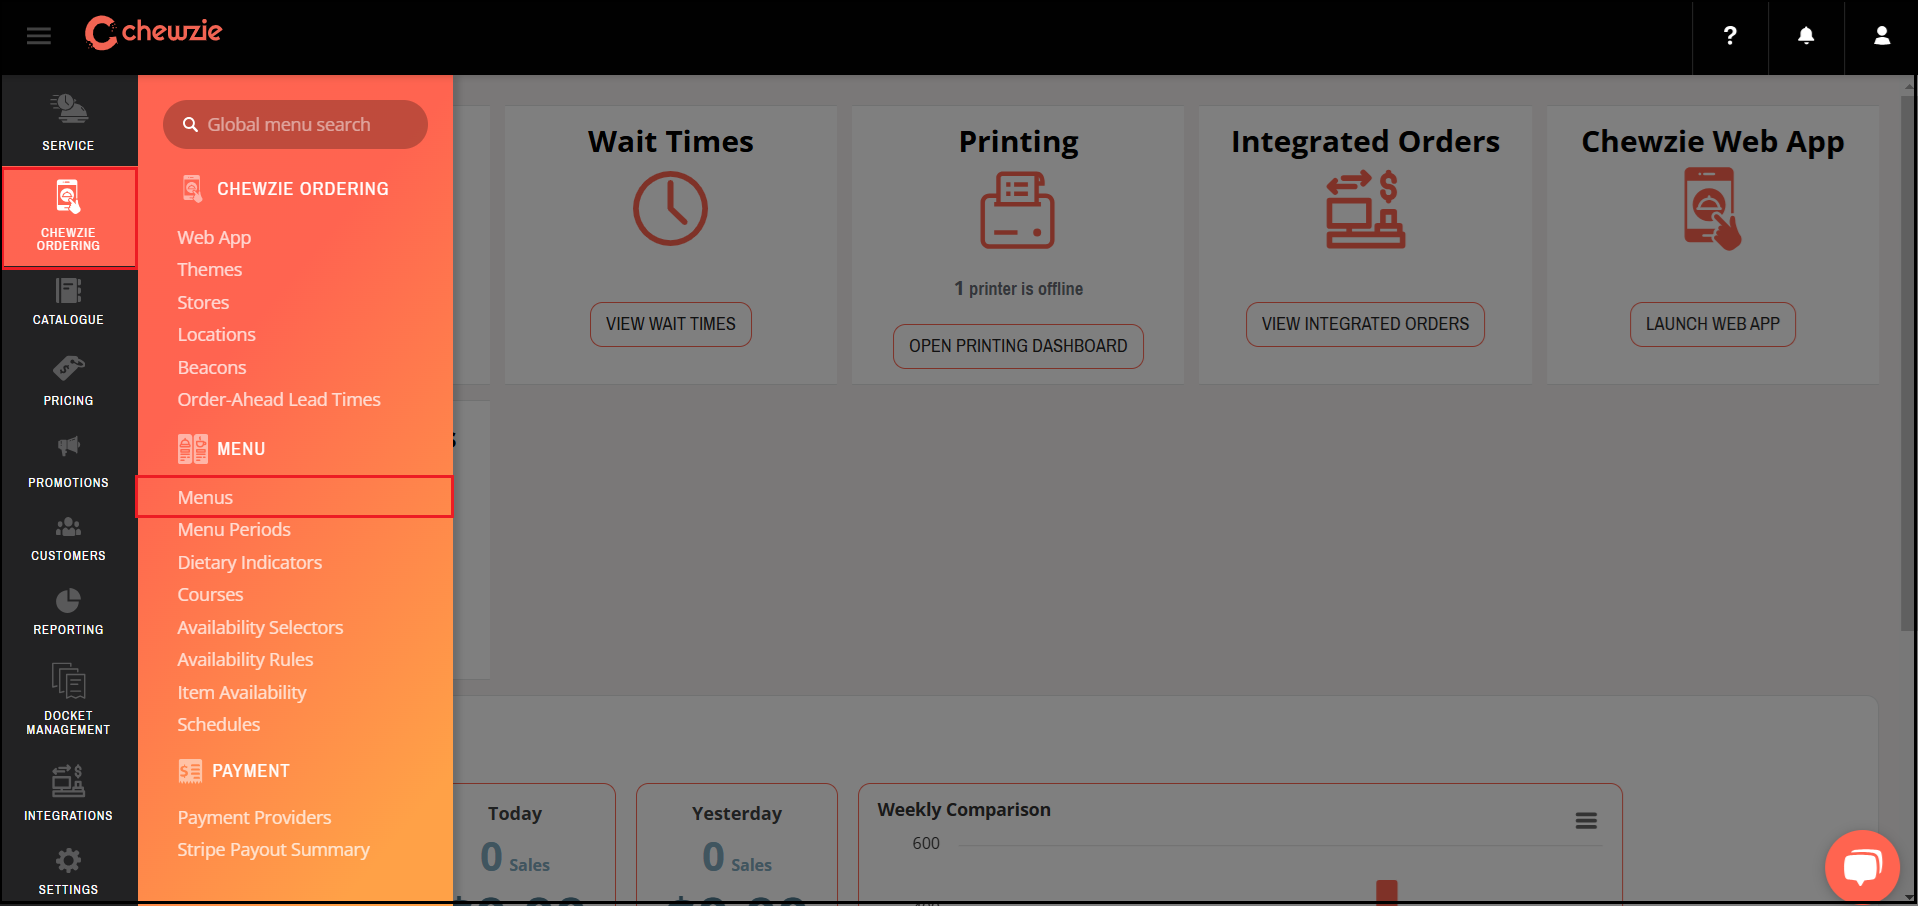Click Launch Web App button
This screenshot has width=1918, height=906.
coord(1712,324)
